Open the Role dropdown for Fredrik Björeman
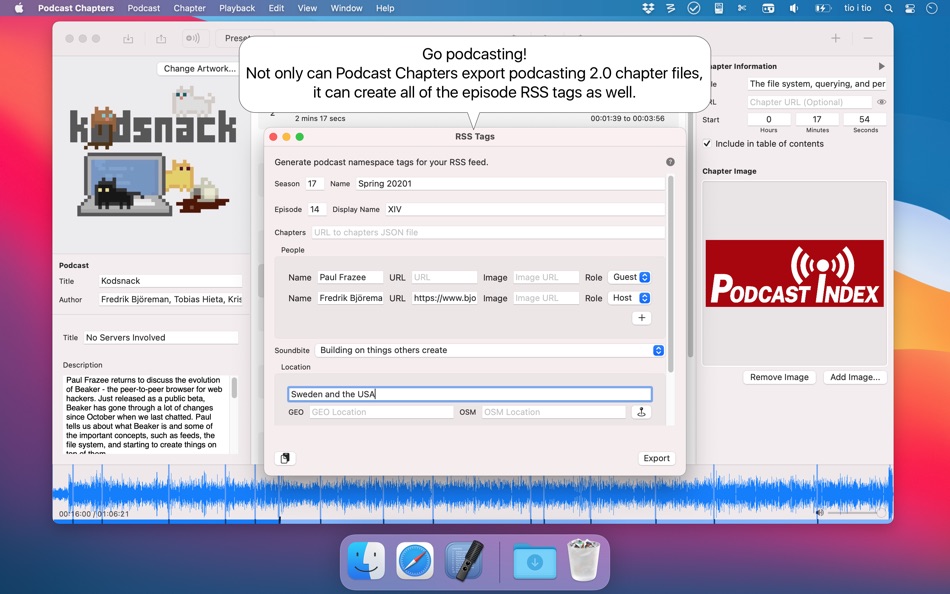 pyautogui.click(x=630, y=298)
